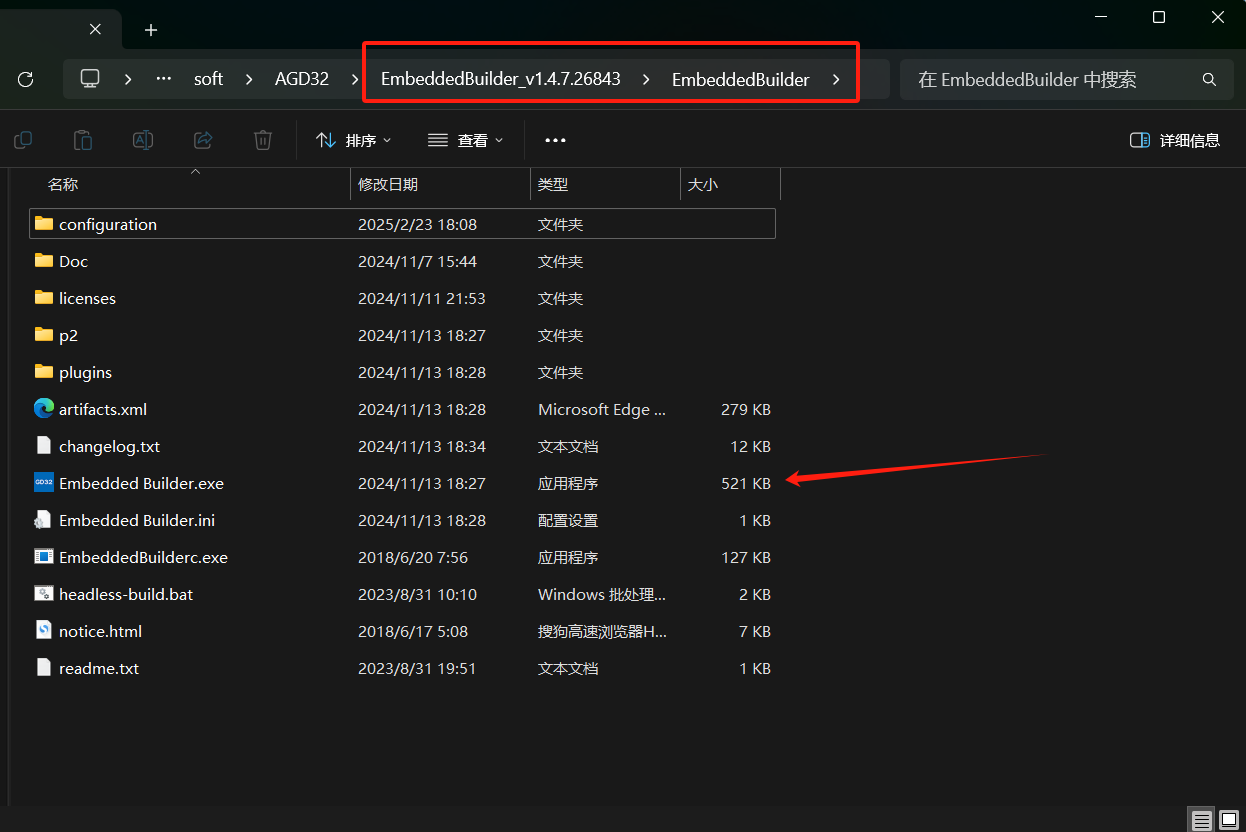Click the refresh icon in the address bar

coord(26,79)
